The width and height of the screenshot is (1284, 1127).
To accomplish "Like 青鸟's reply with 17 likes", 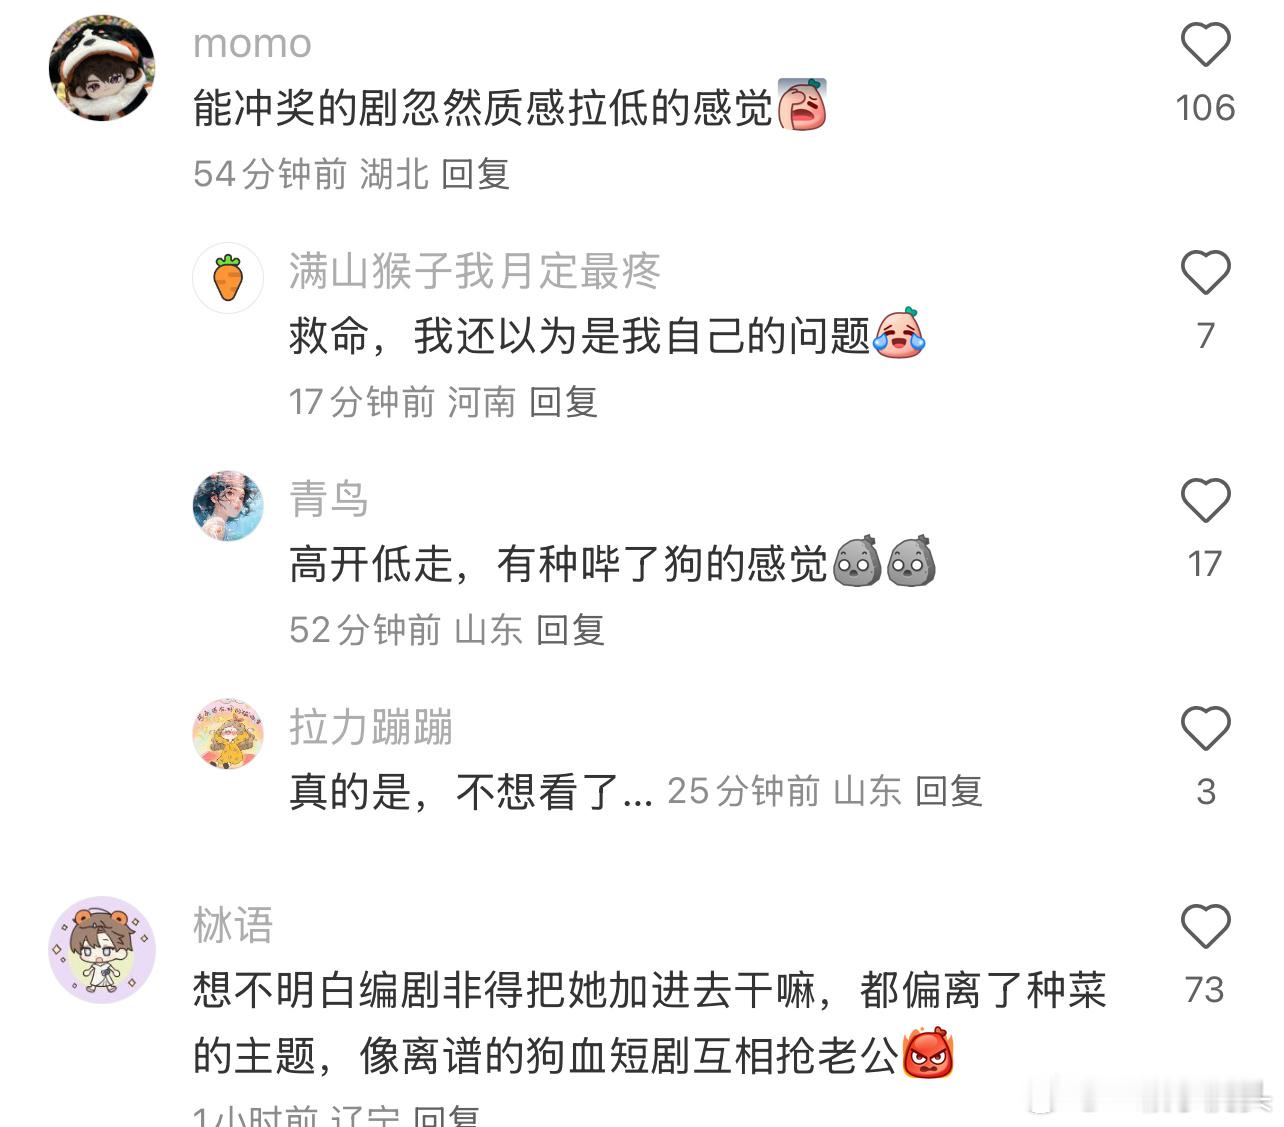I will tap(1205, 501).
